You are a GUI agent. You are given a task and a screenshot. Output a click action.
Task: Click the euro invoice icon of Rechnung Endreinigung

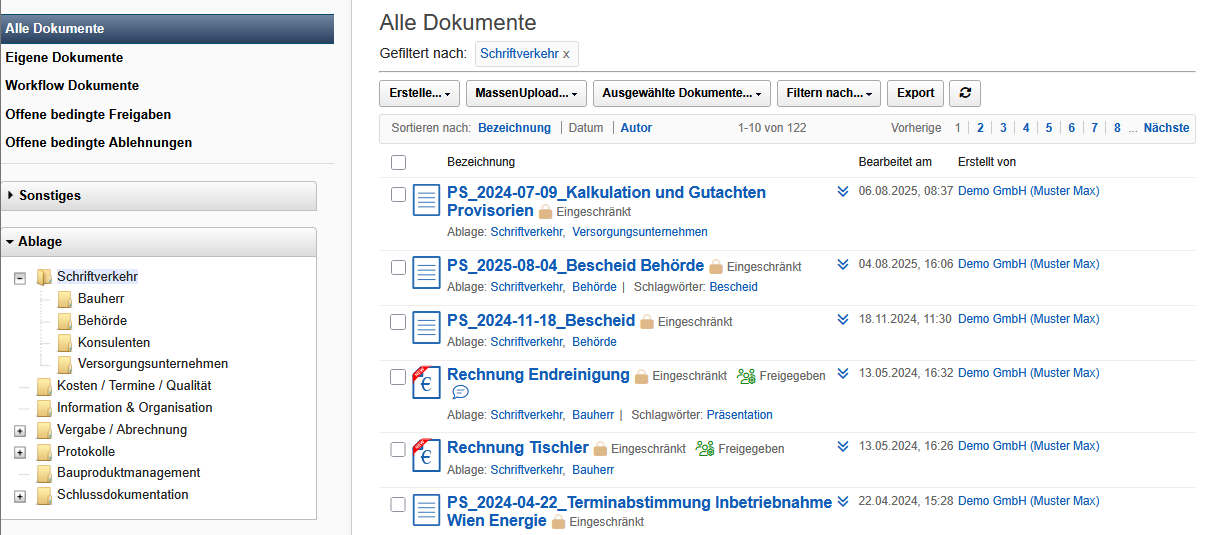[x=426, y=382]
